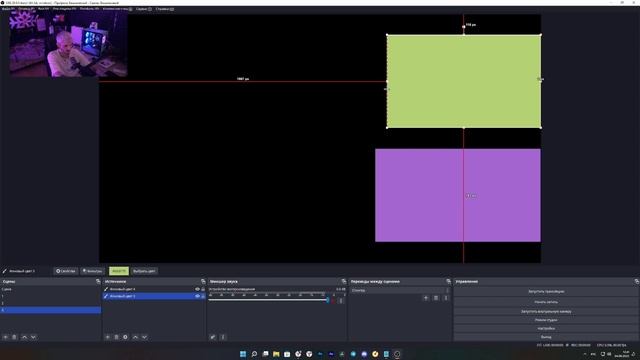Viewport: 640px width, 360px height.
Task: Select source row Фоновый цвет 4
Action: tap(154, 289)
